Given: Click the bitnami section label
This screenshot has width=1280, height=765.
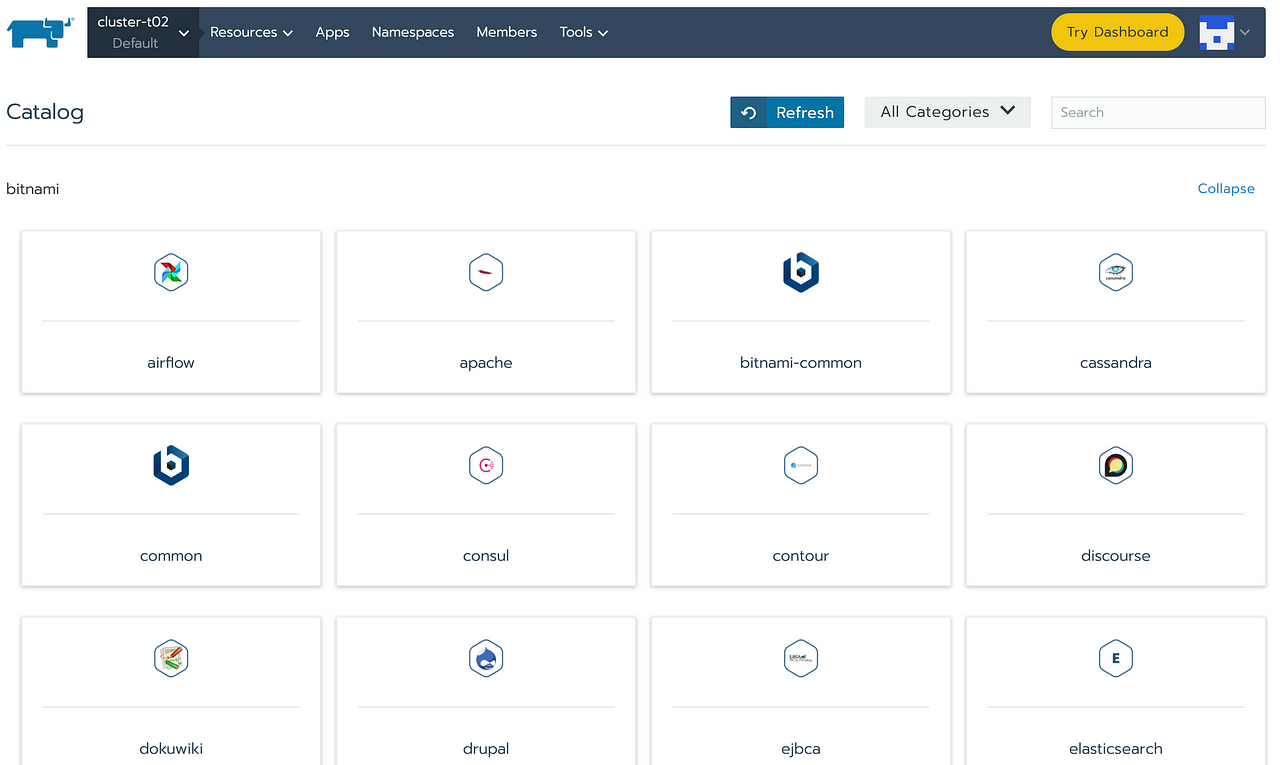Looking at the screenshot, I should [x=33, y=189].
